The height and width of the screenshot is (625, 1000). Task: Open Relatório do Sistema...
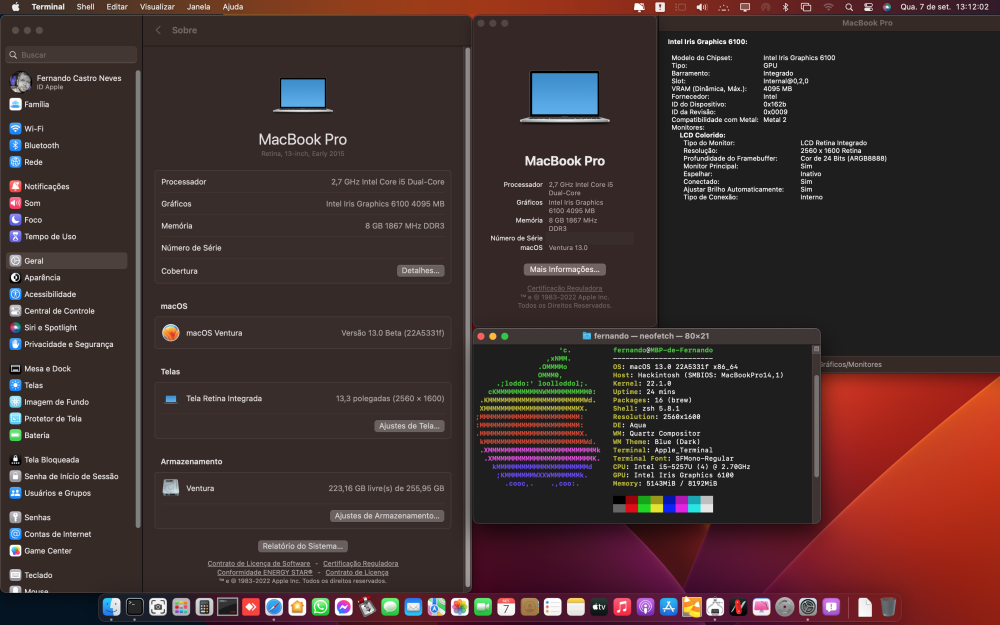pos(303,546)
